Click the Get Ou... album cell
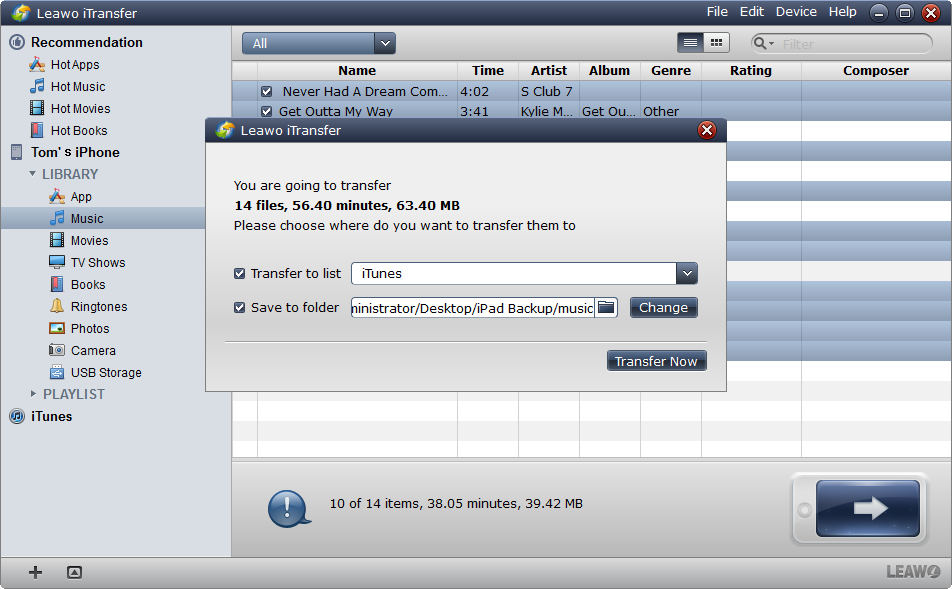Screen dimensions: 952x589 (x=610, y=111)
